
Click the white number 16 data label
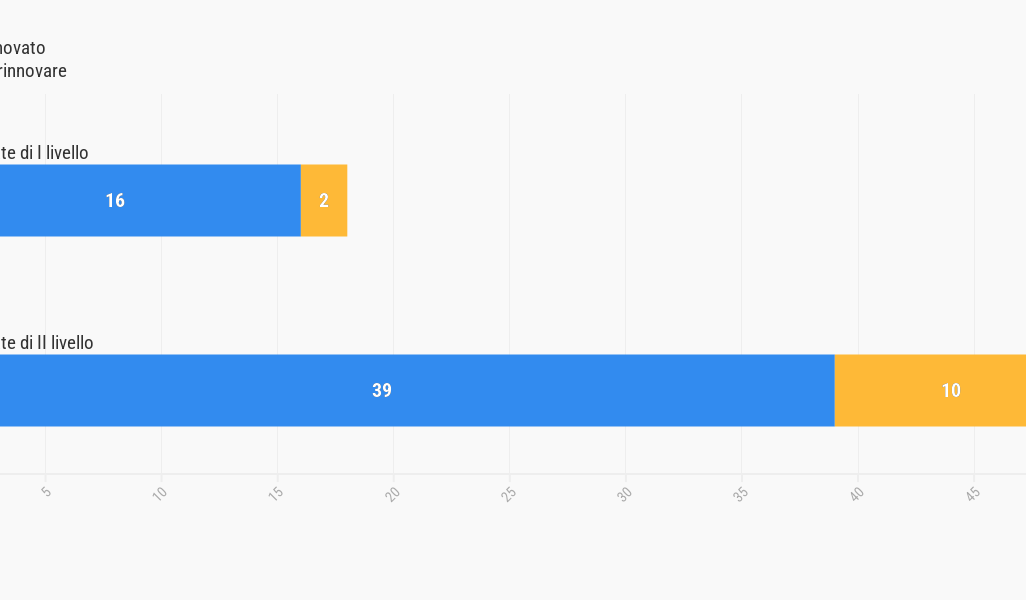tap(115, 200)
